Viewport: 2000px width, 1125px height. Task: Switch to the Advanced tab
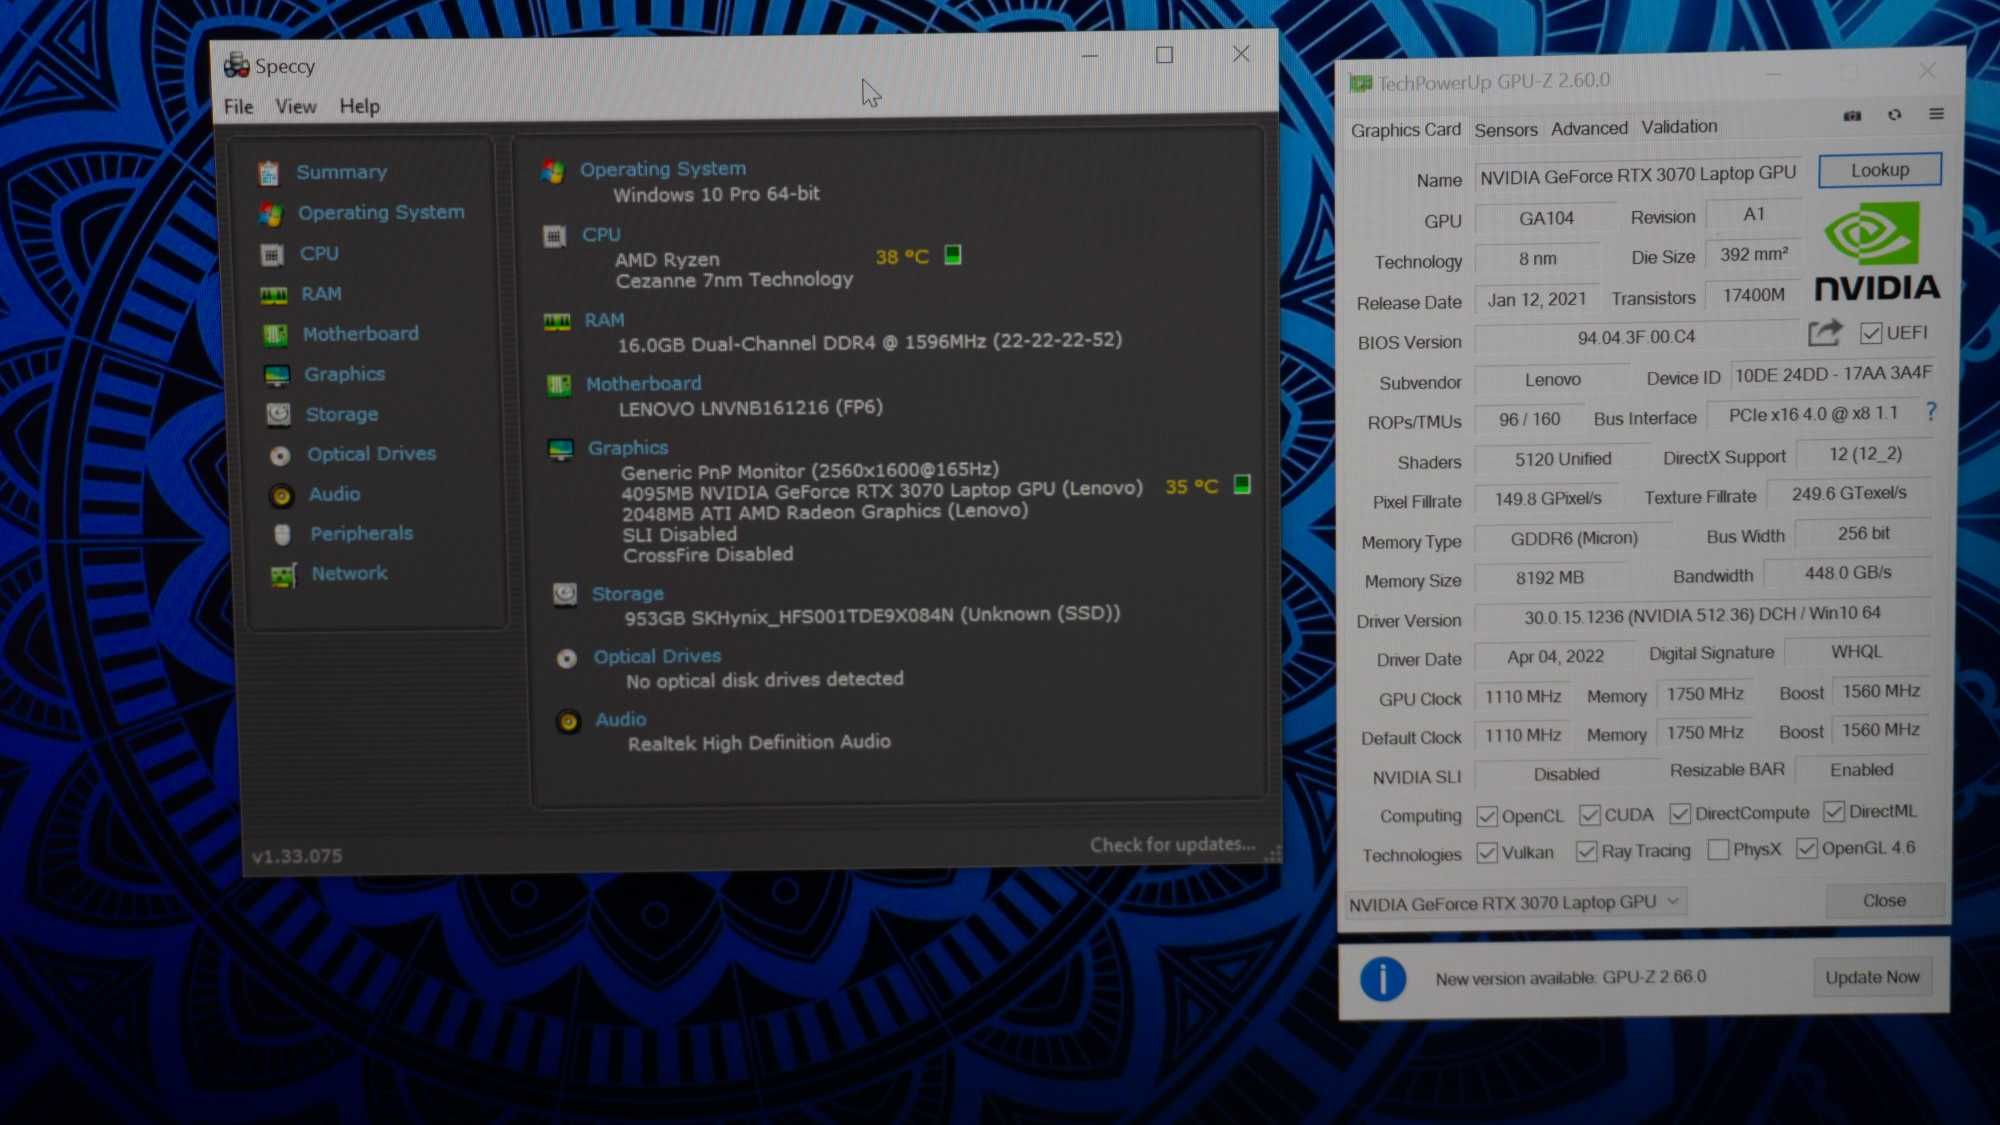click(1589, 128)
